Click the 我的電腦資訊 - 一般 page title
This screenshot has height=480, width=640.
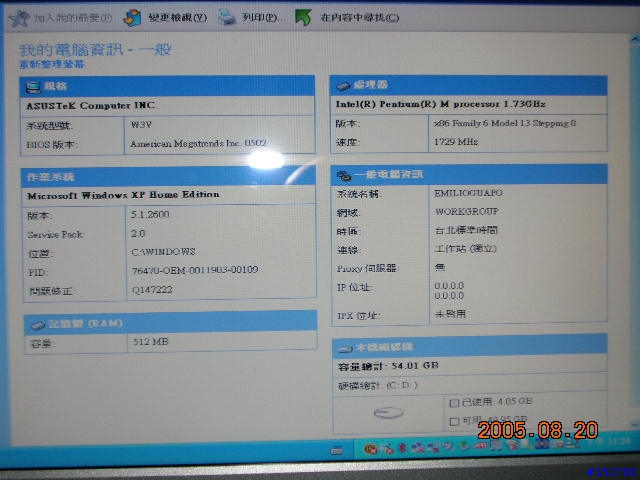click(95, 50)
